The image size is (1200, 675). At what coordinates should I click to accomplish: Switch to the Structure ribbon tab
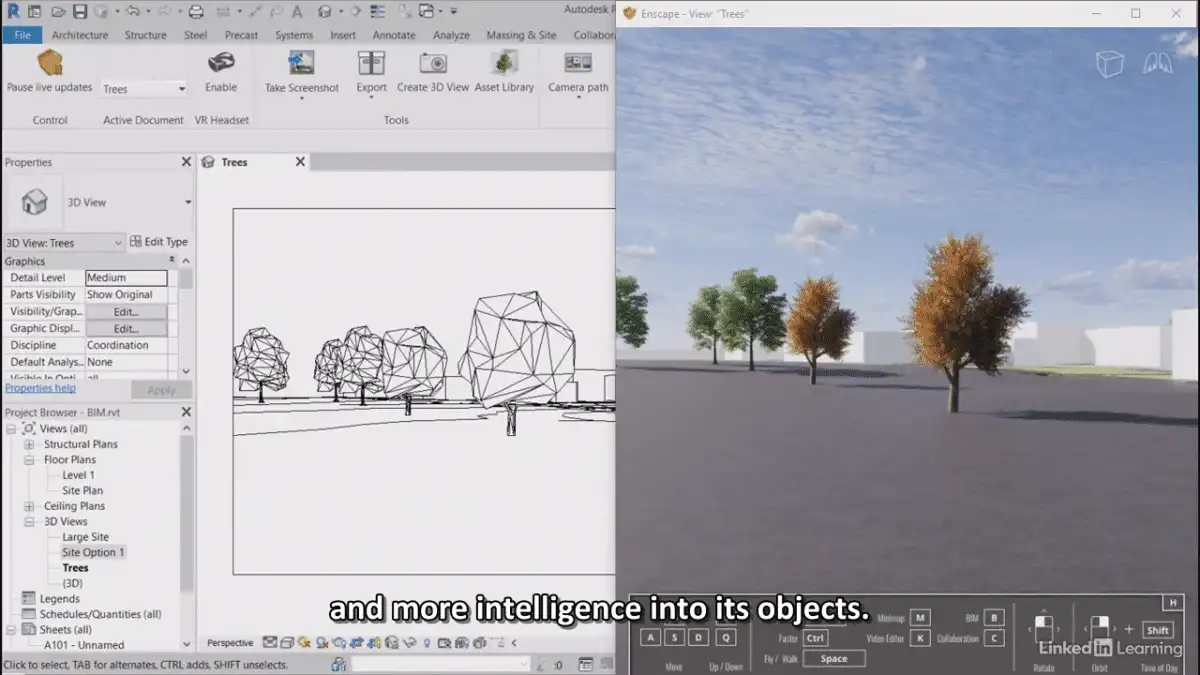(146, 35)
